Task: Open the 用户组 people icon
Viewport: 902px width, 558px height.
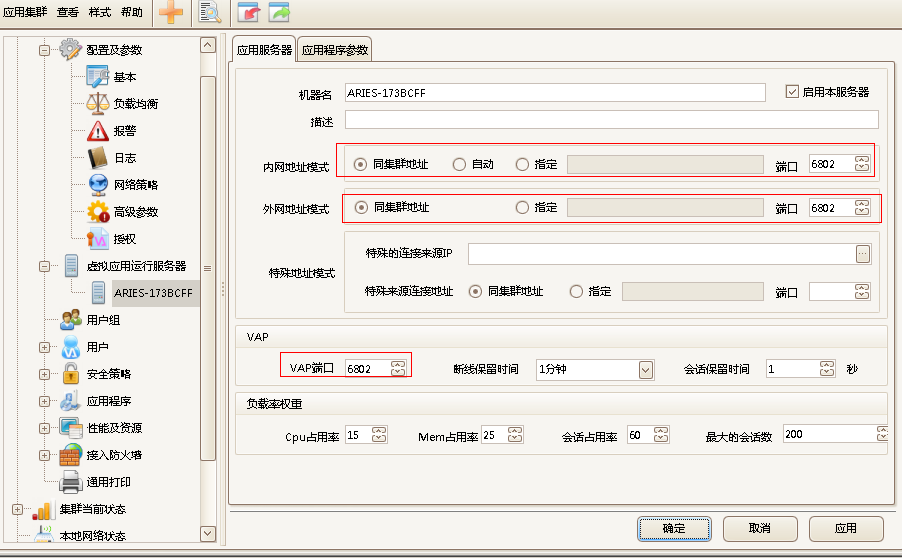Action: pos(71,320)
